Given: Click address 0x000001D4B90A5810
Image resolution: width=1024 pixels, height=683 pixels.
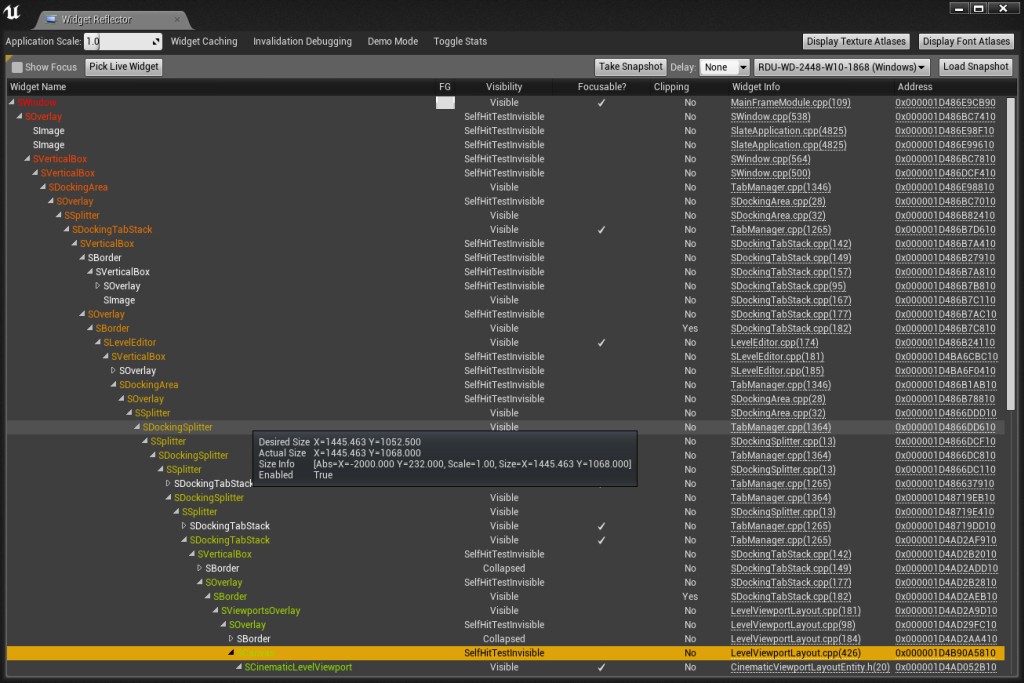Looking at the screenshot, I should (x=945, y=652).
